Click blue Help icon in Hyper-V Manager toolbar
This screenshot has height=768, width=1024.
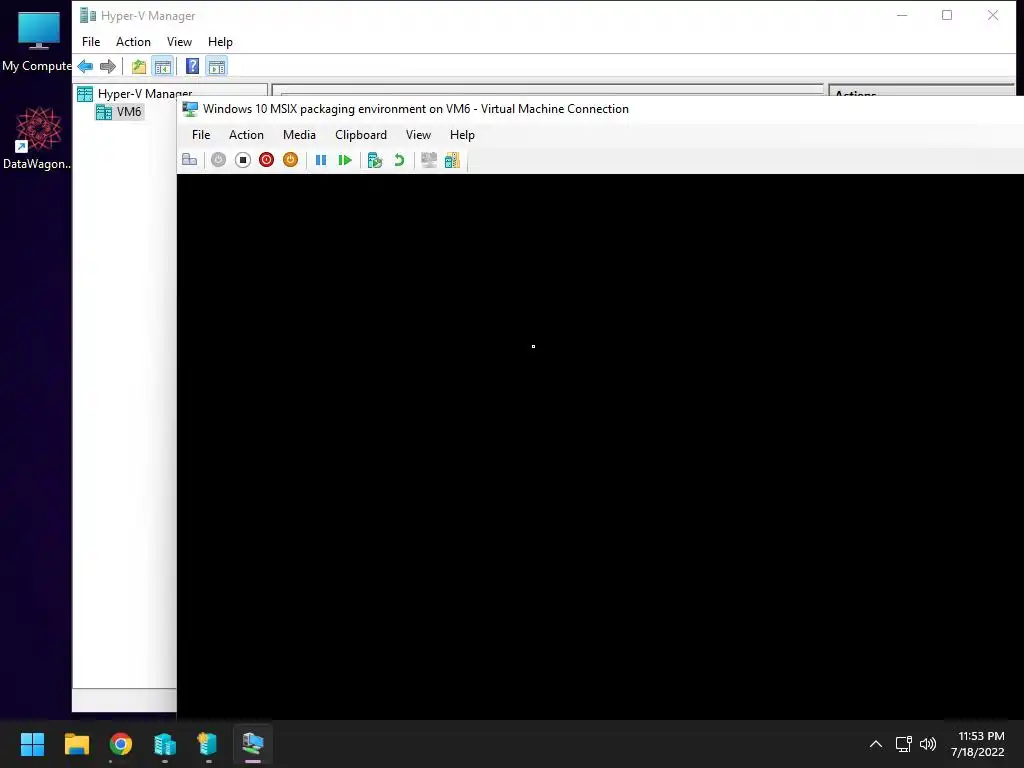click(193, 66)
